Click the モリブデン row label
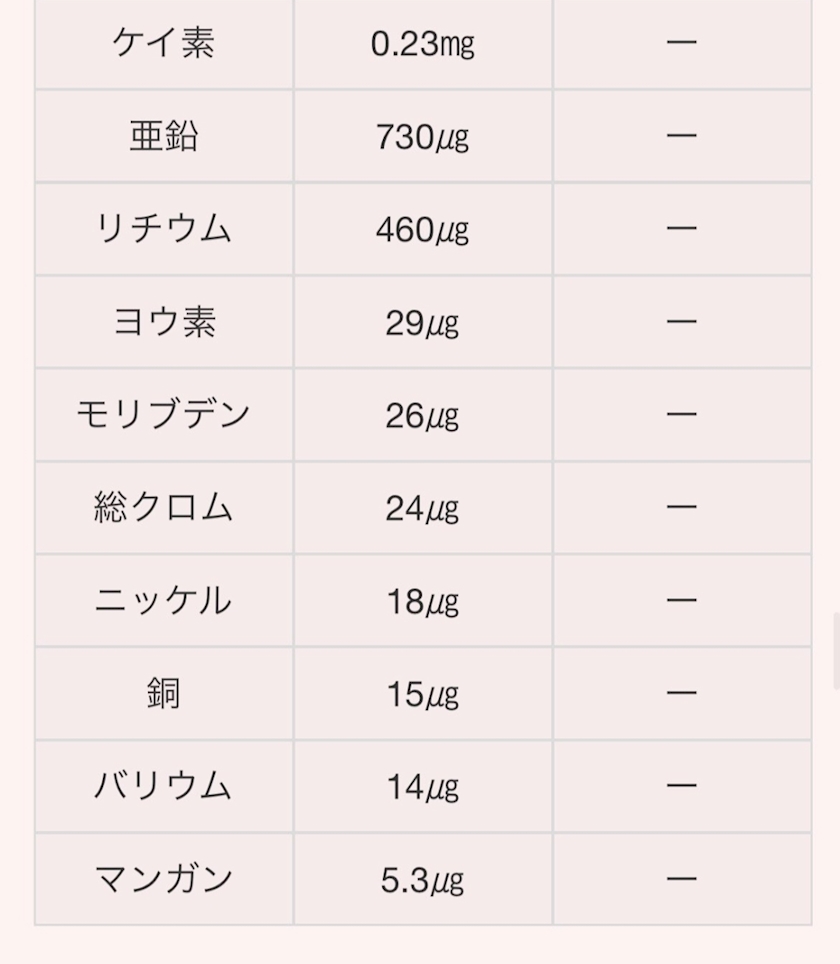 [163, 414]
